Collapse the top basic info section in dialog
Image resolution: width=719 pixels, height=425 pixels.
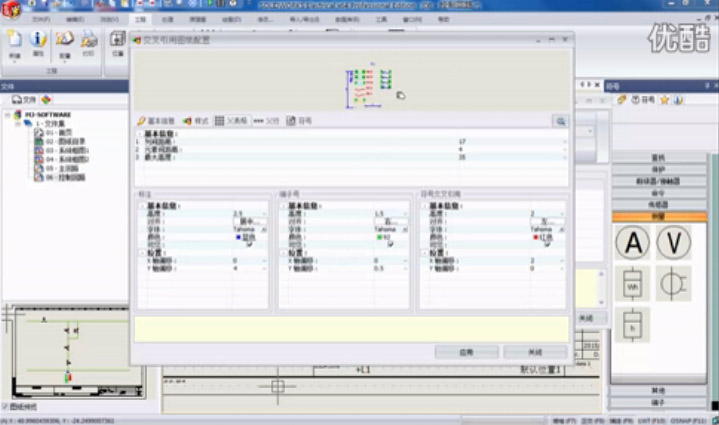click(x=139, y=134)
